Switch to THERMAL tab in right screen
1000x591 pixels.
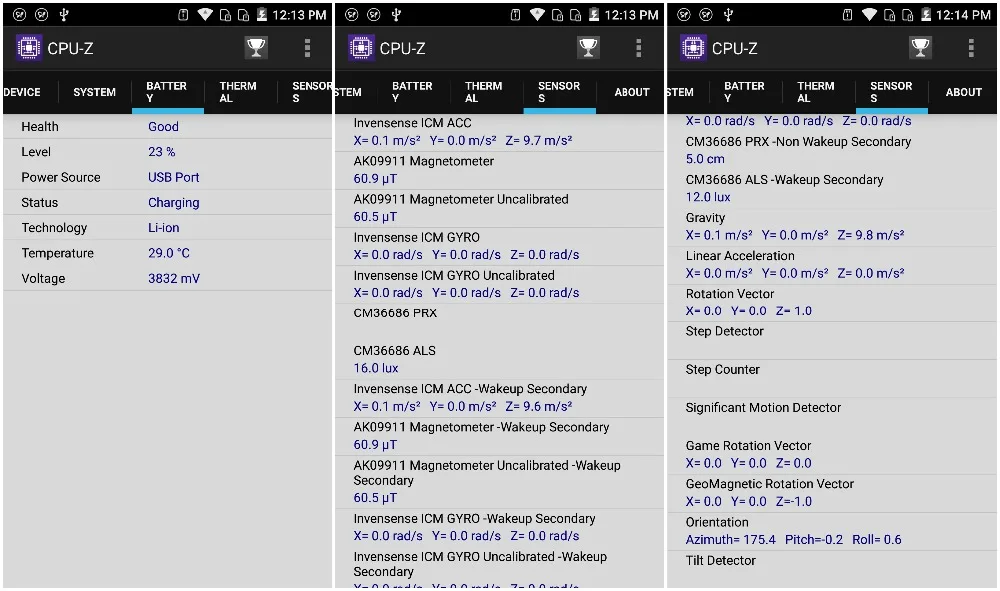(x=818, y=92)
